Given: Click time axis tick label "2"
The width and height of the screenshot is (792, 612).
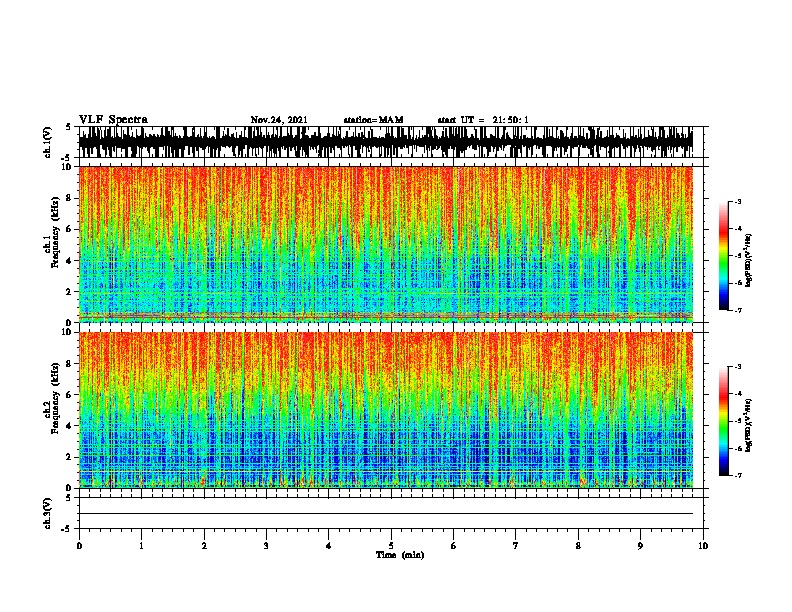Looking at the screenshot, I should [204, 546].
